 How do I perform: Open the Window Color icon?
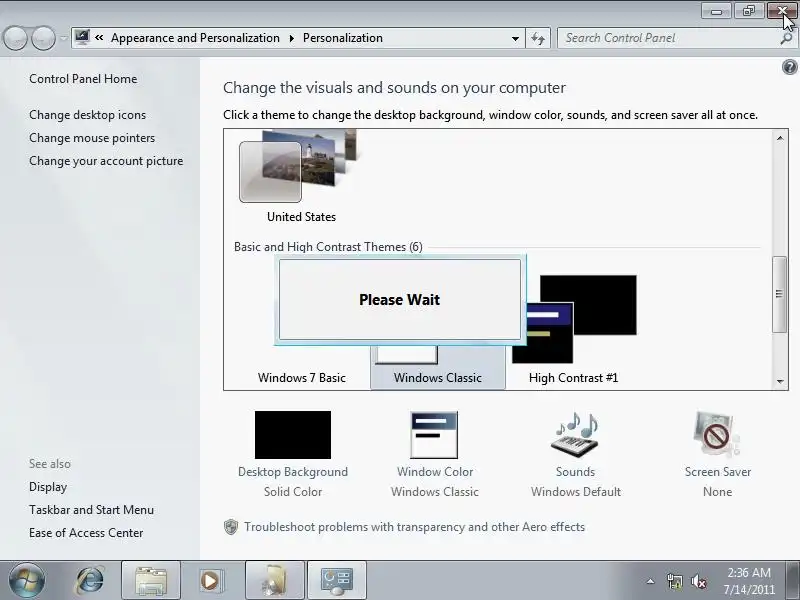[x=434, y=435]
